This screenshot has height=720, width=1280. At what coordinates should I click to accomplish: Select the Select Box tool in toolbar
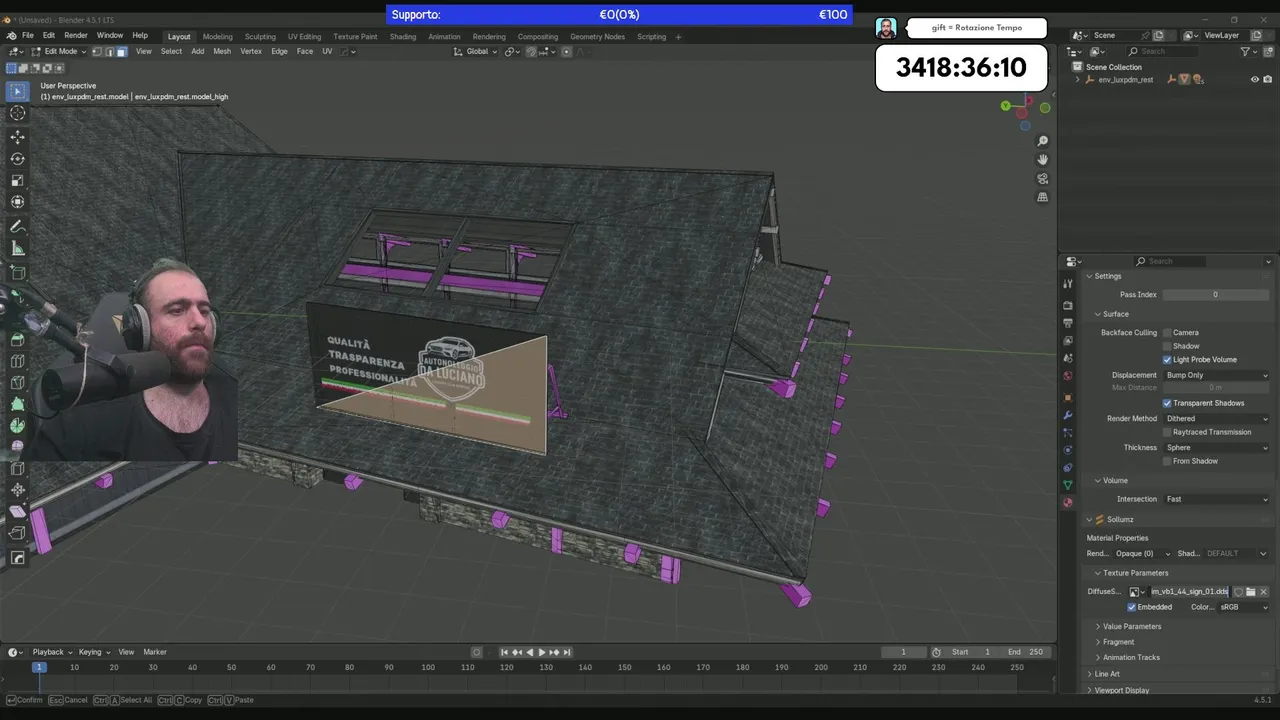[x=17, y=92]
